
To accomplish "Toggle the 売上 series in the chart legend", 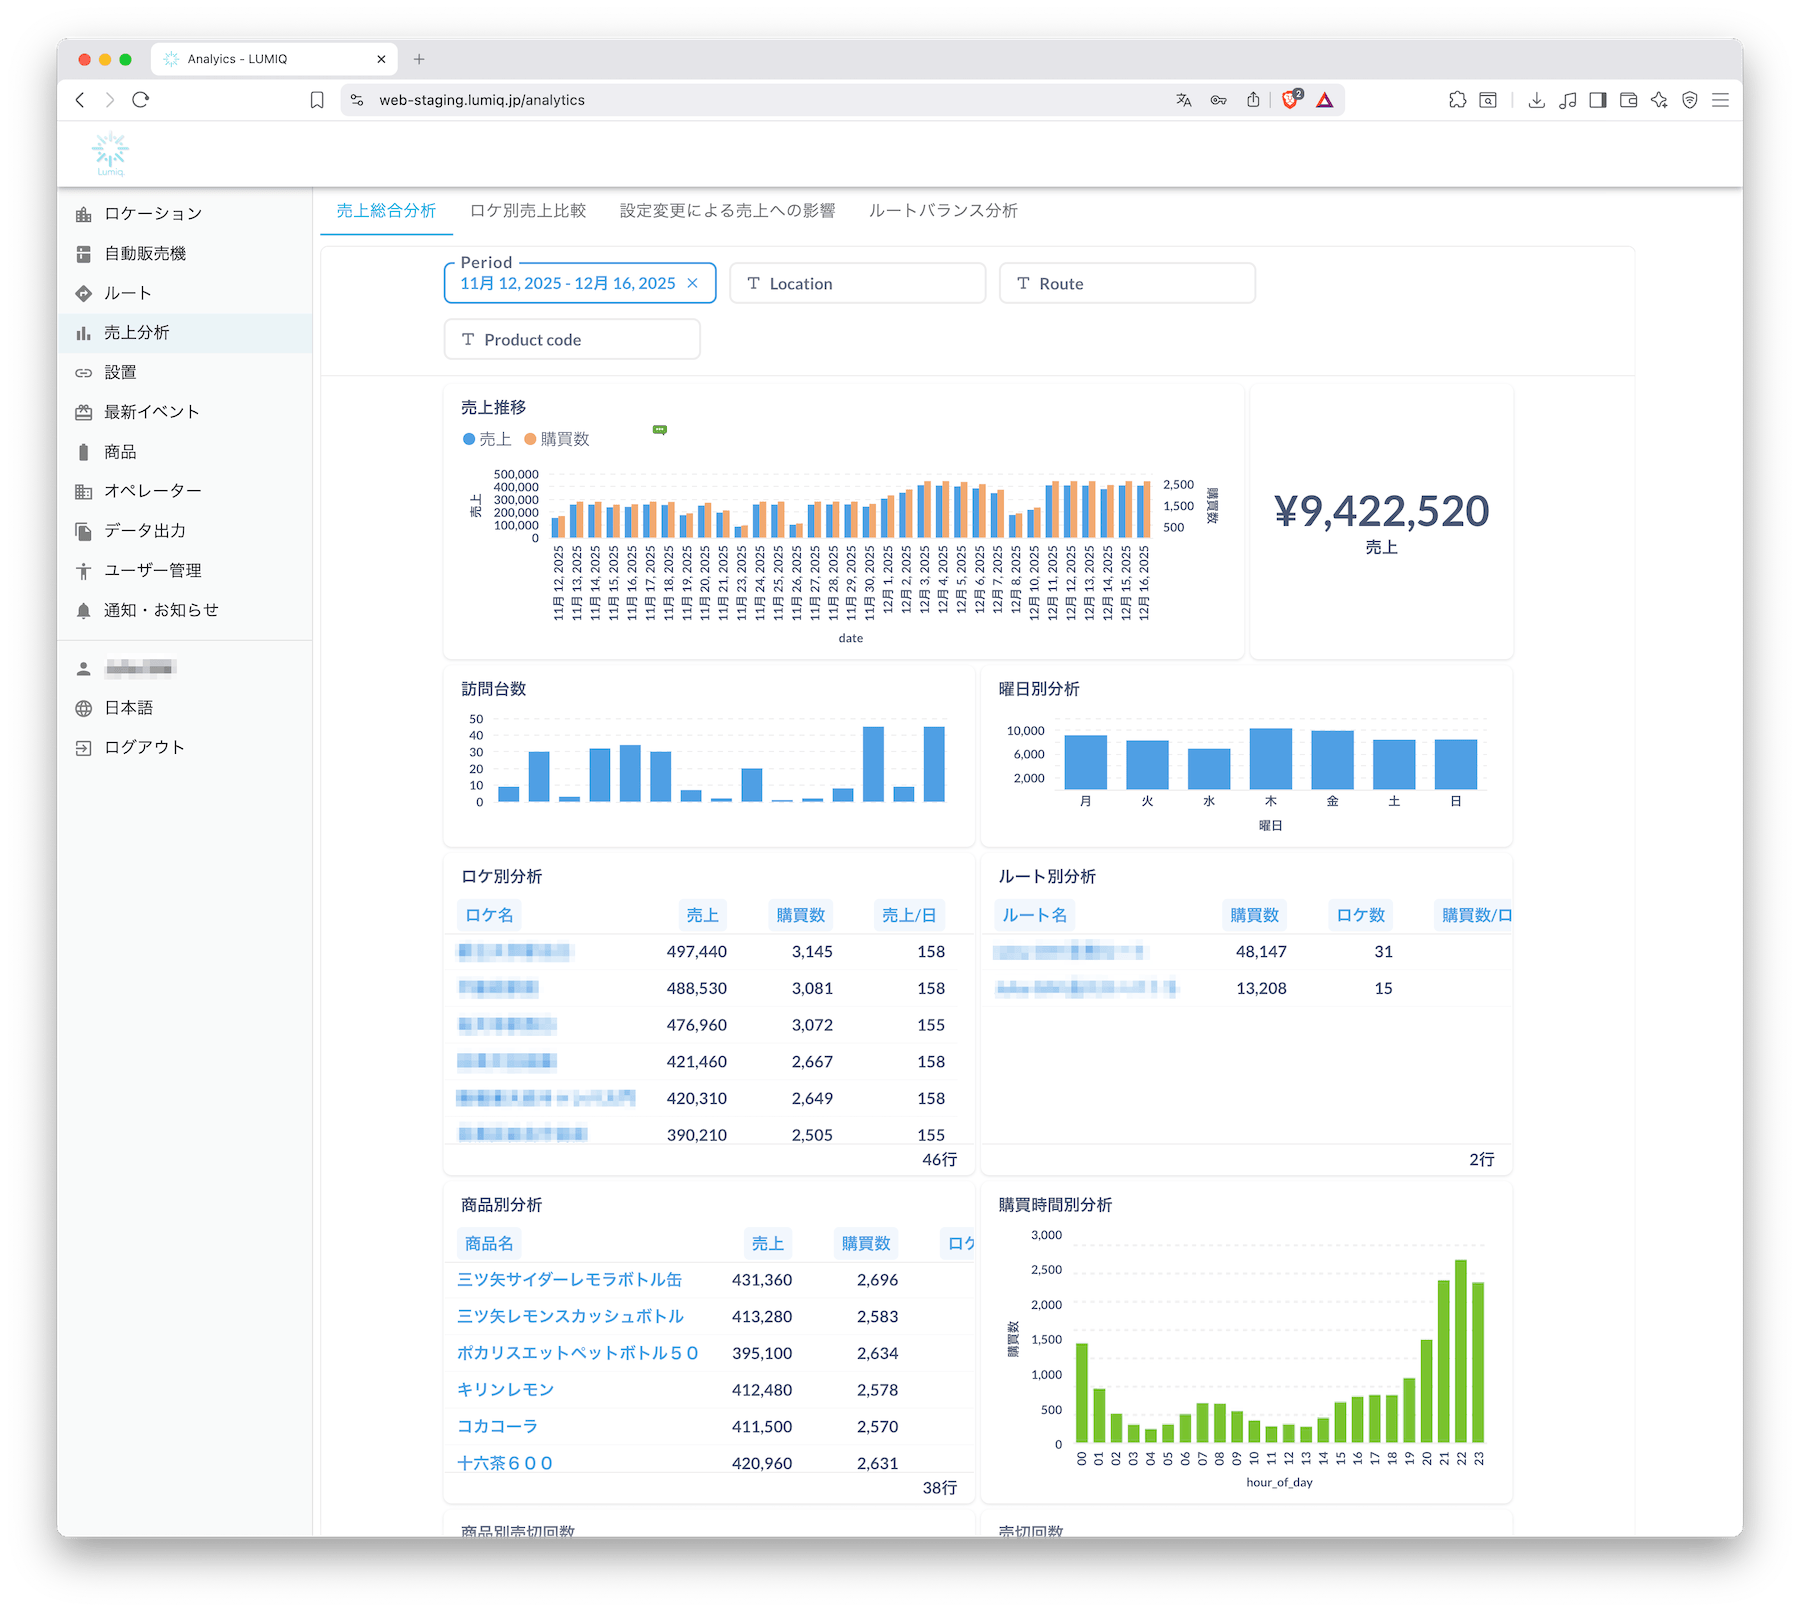I will tap(487, 439).
